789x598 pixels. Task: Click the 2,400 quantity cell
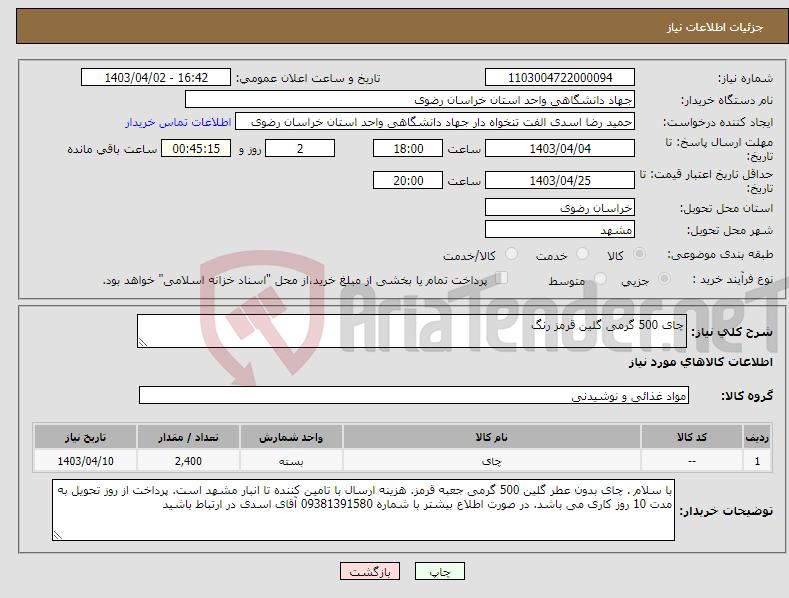188,461
